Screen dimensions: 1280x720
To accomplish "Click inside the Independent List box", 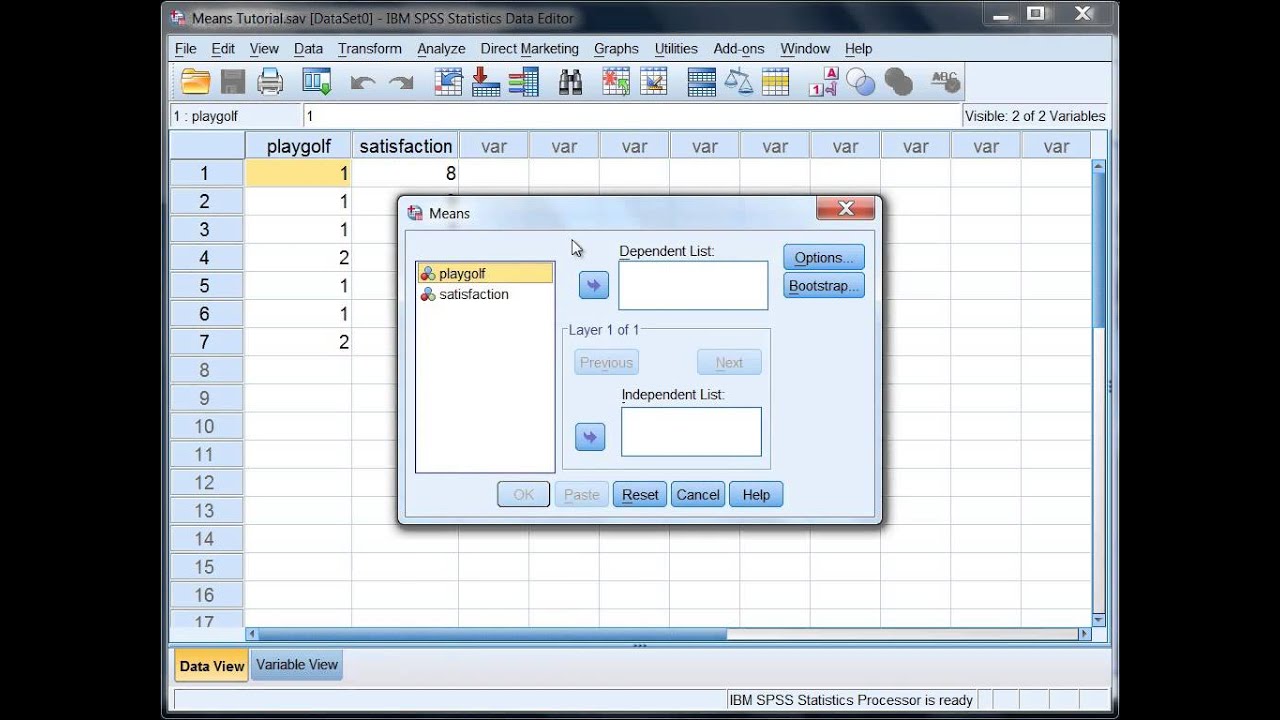I will tap(691, 432).
